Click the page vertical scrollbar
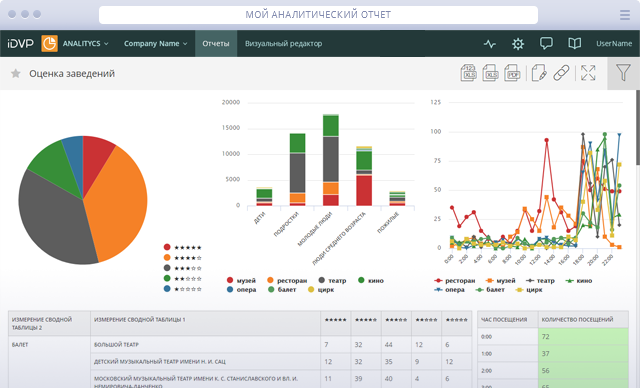Viewport: 640px width, 388px height. coord(638,127)
